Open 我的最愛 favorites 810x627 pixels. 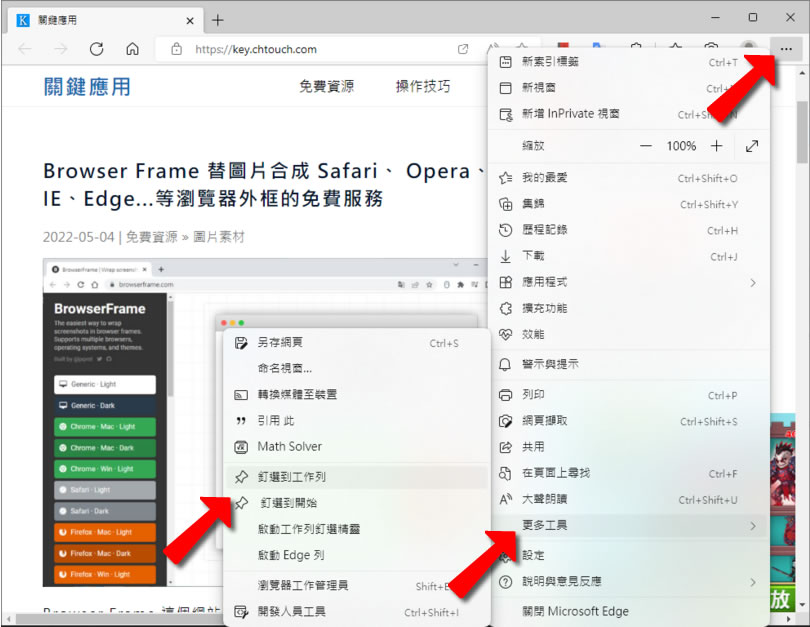(x=628, y=178)
